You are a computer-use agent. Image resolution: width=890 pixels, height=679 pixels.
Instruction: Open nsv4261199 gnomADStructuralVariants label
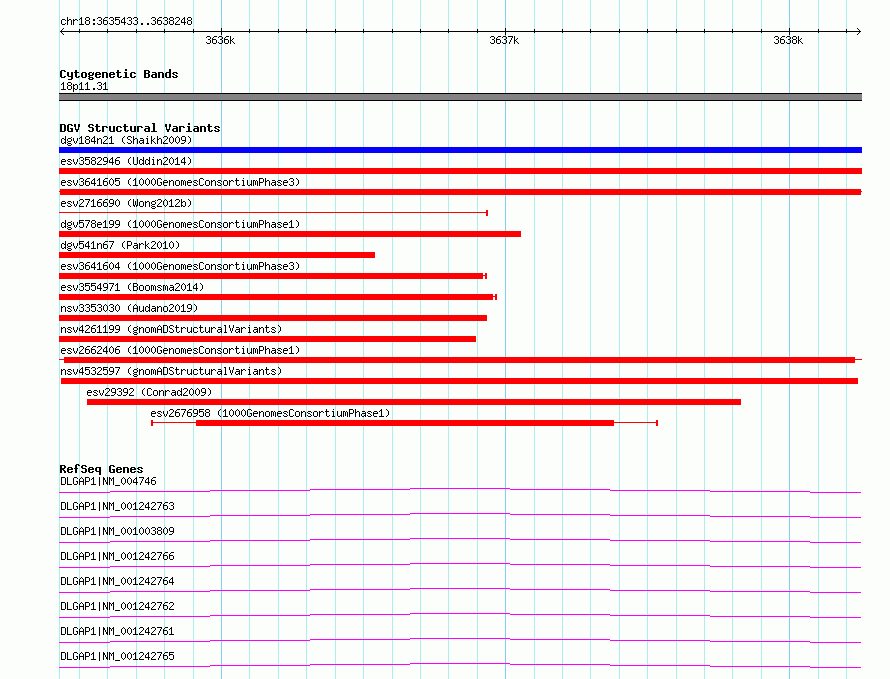click(x=171, y=329)
